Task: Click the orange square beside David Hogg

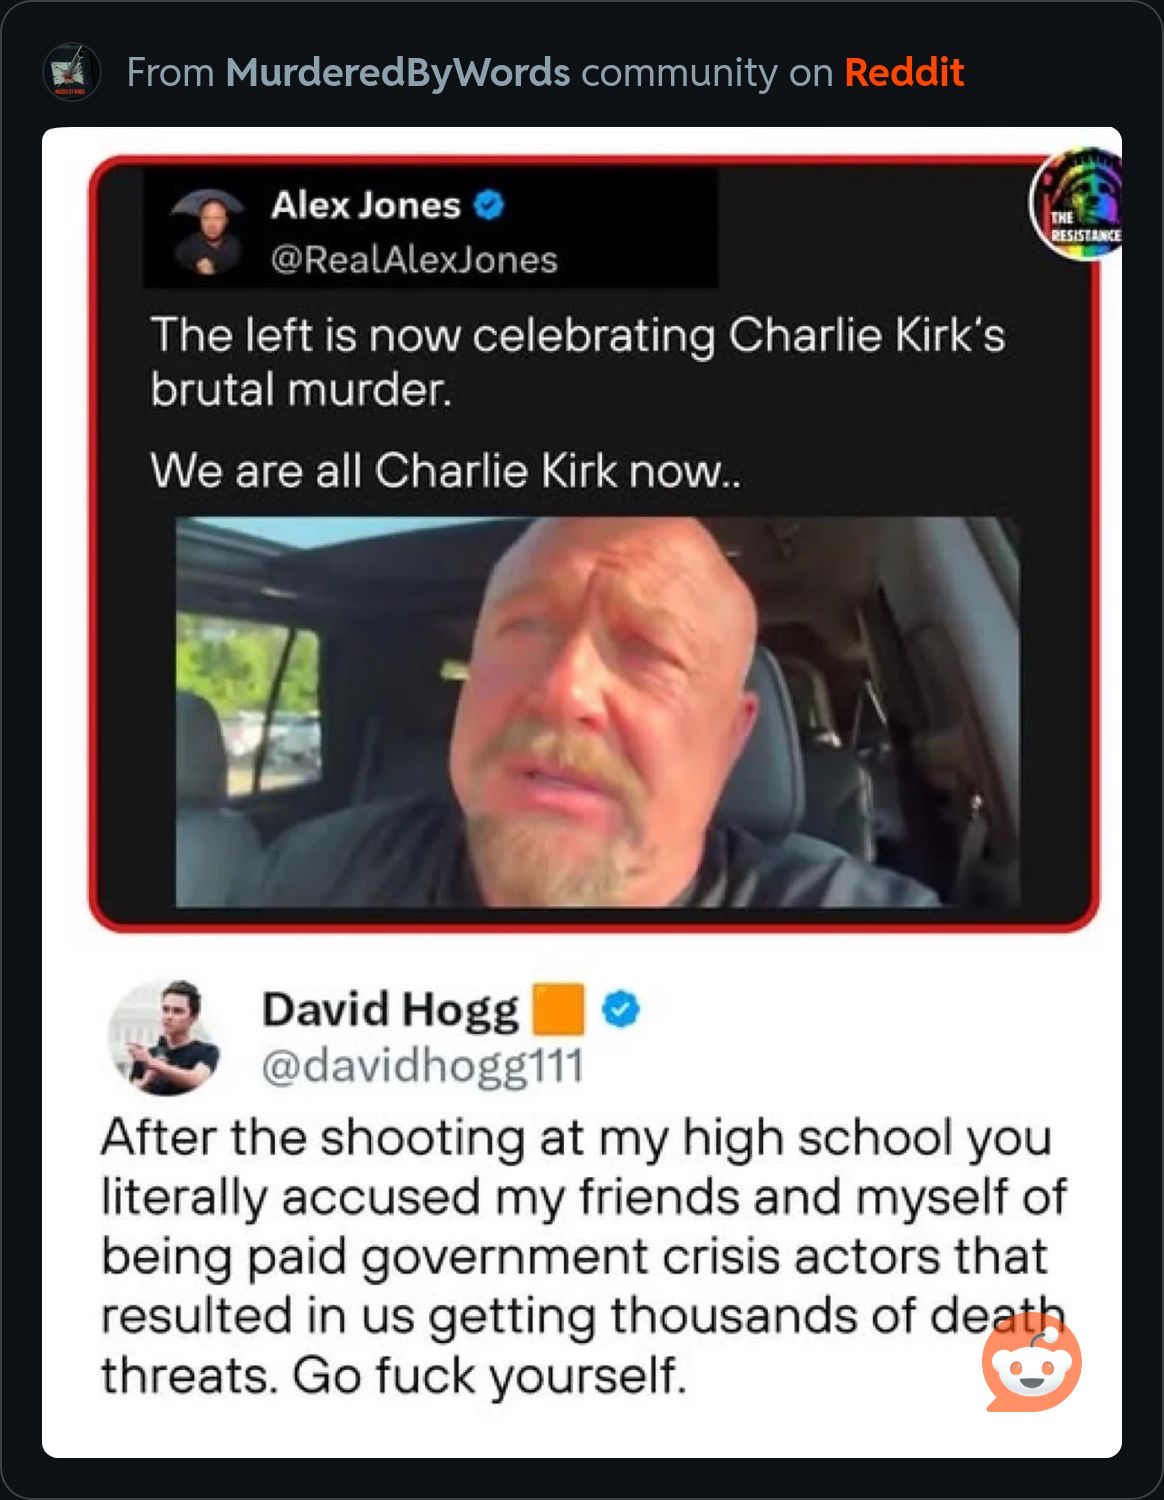Action: (x=558, y=1009)
